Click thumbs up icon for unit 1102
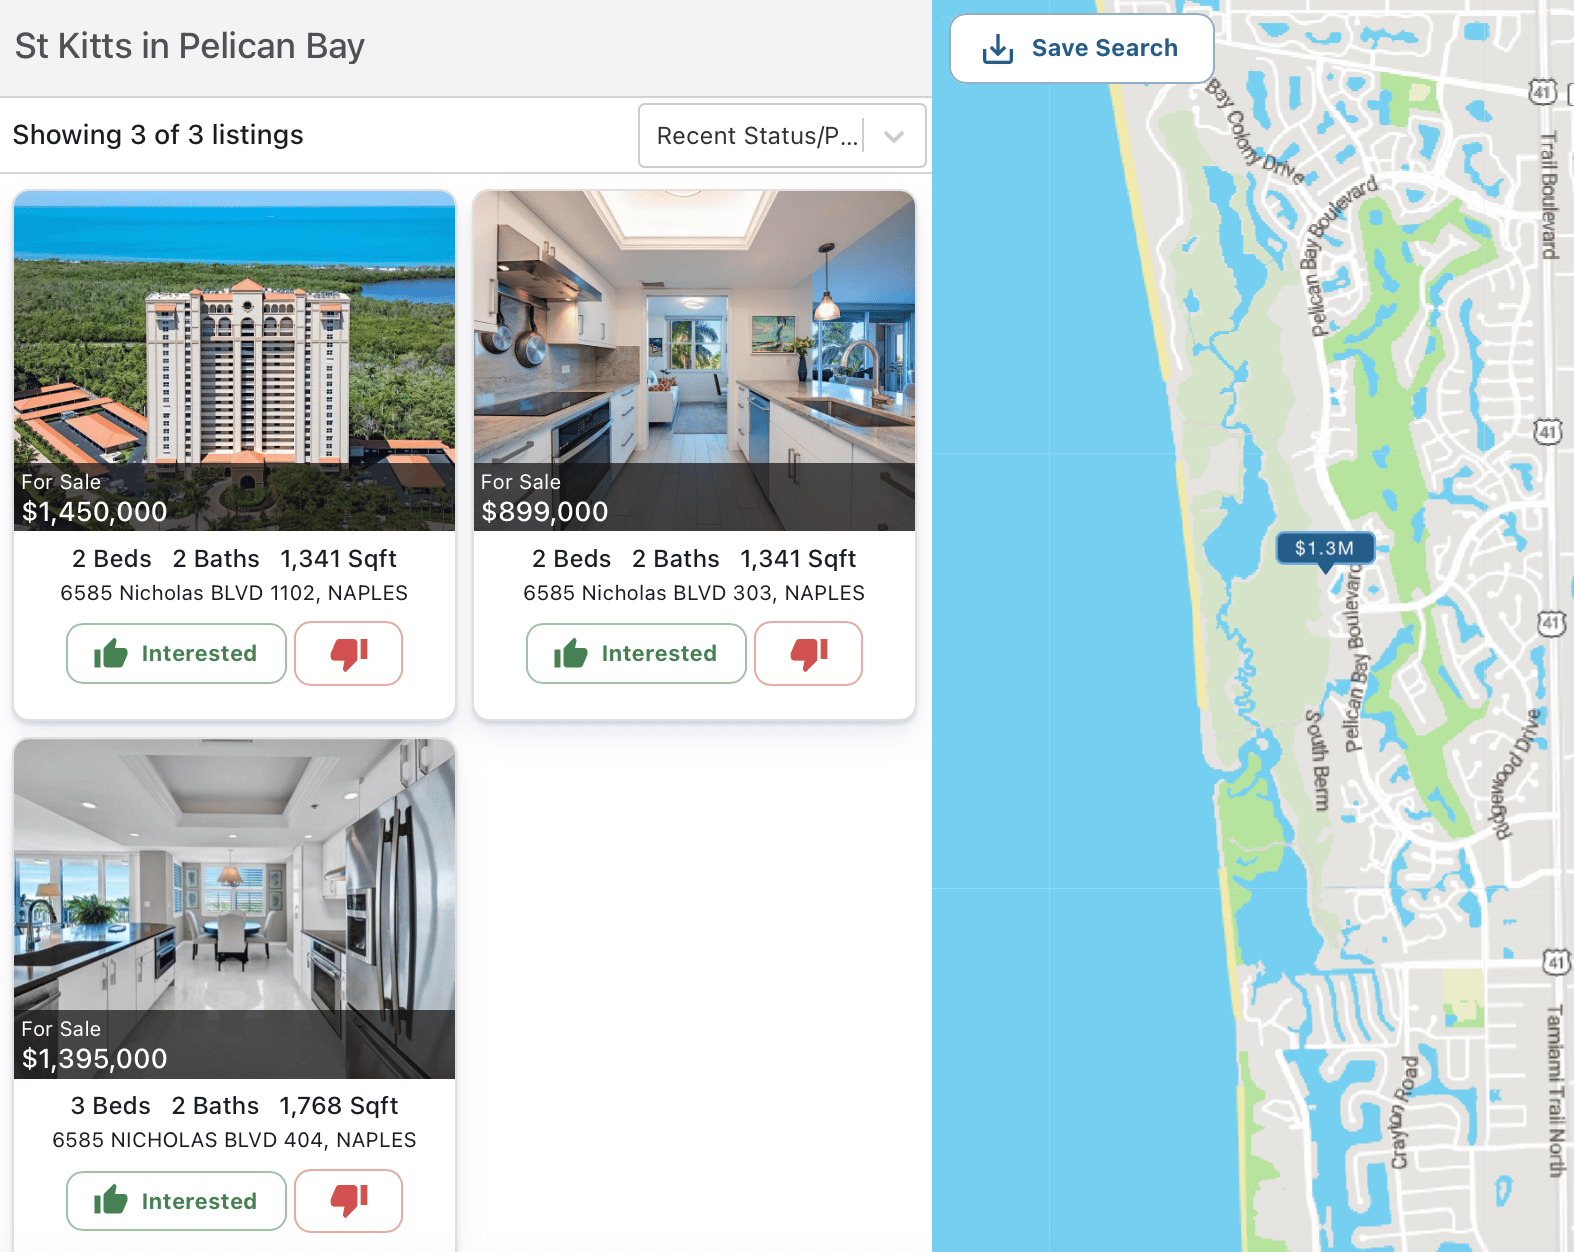The width and height of the screenshot is (1574, 1252). tap(111, 654)
